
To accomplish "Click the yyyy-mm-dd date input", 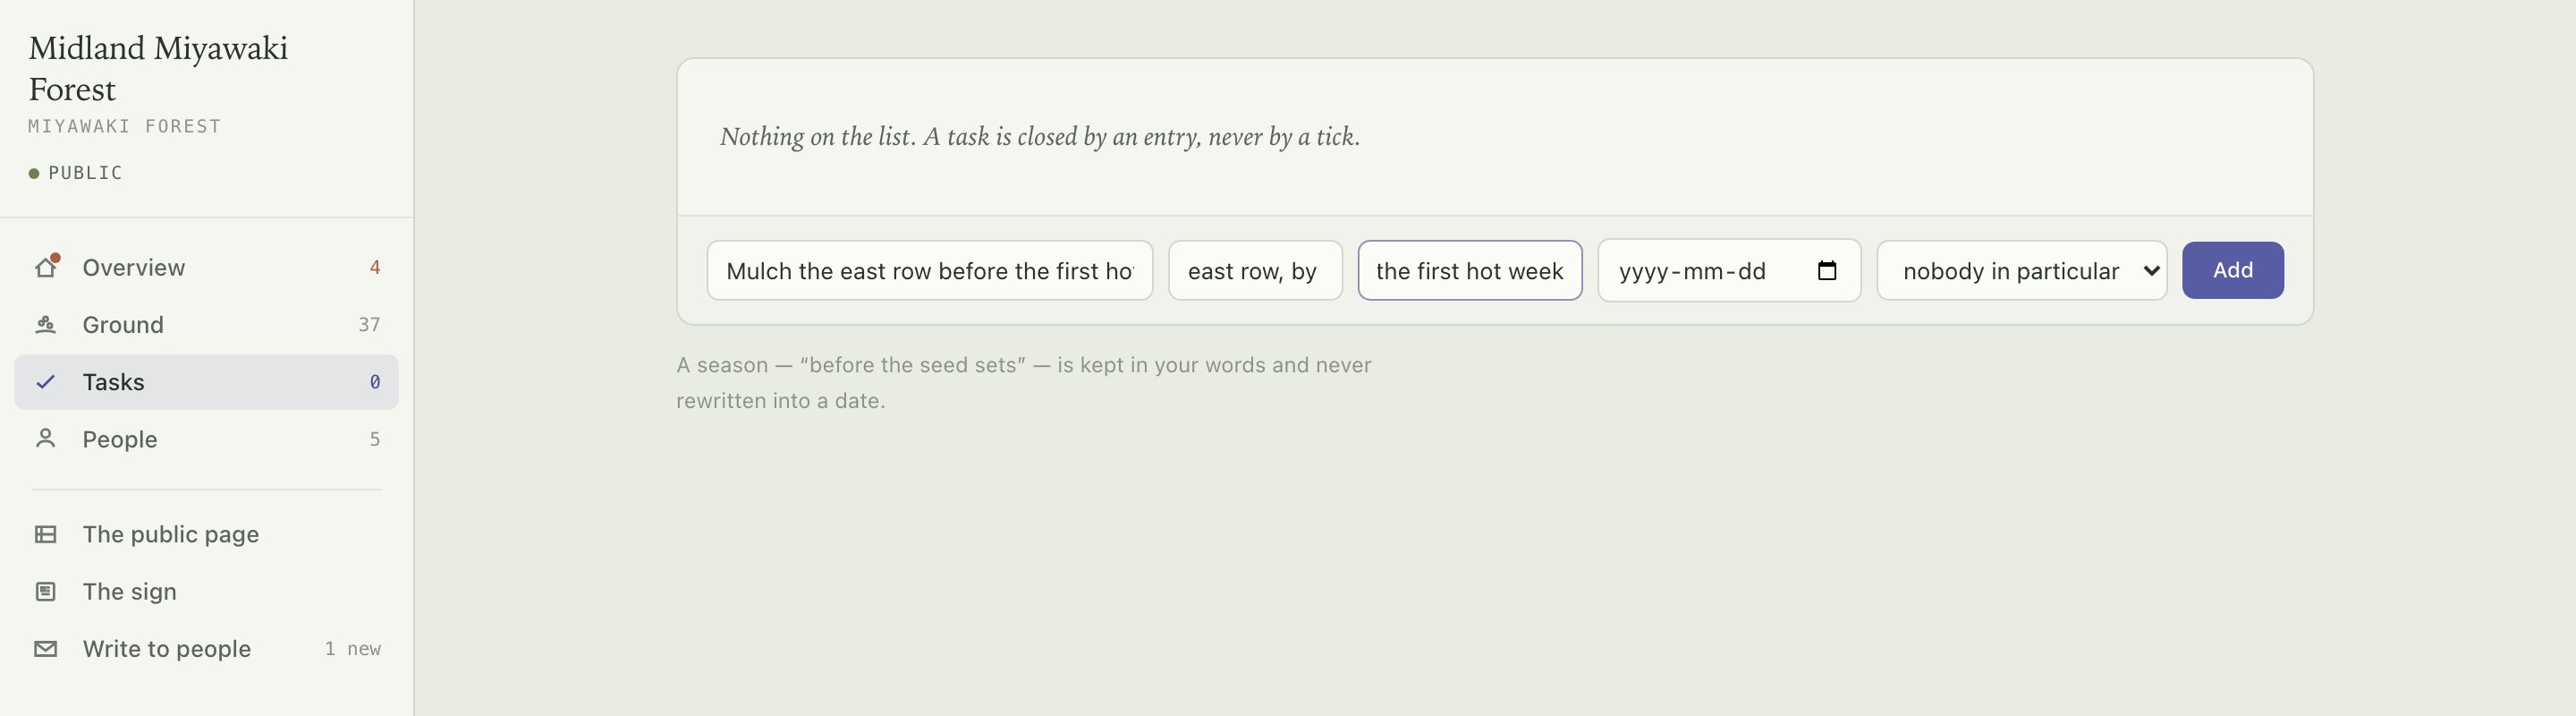I will point(1729,270).
